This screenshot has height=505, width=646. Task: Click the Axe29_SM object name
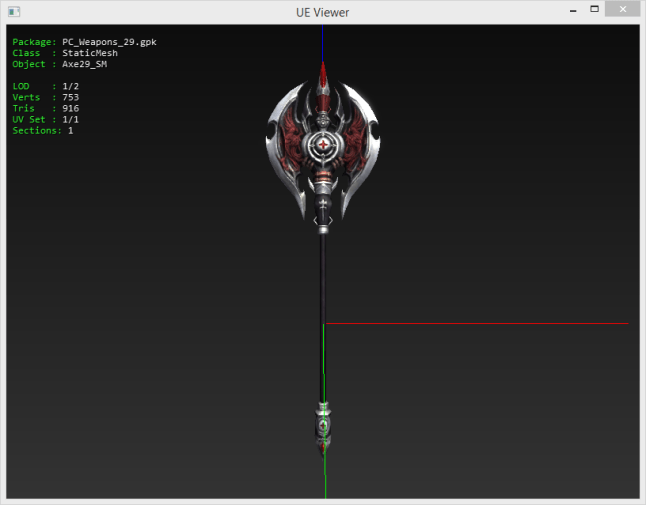click(x=84, y=64)
